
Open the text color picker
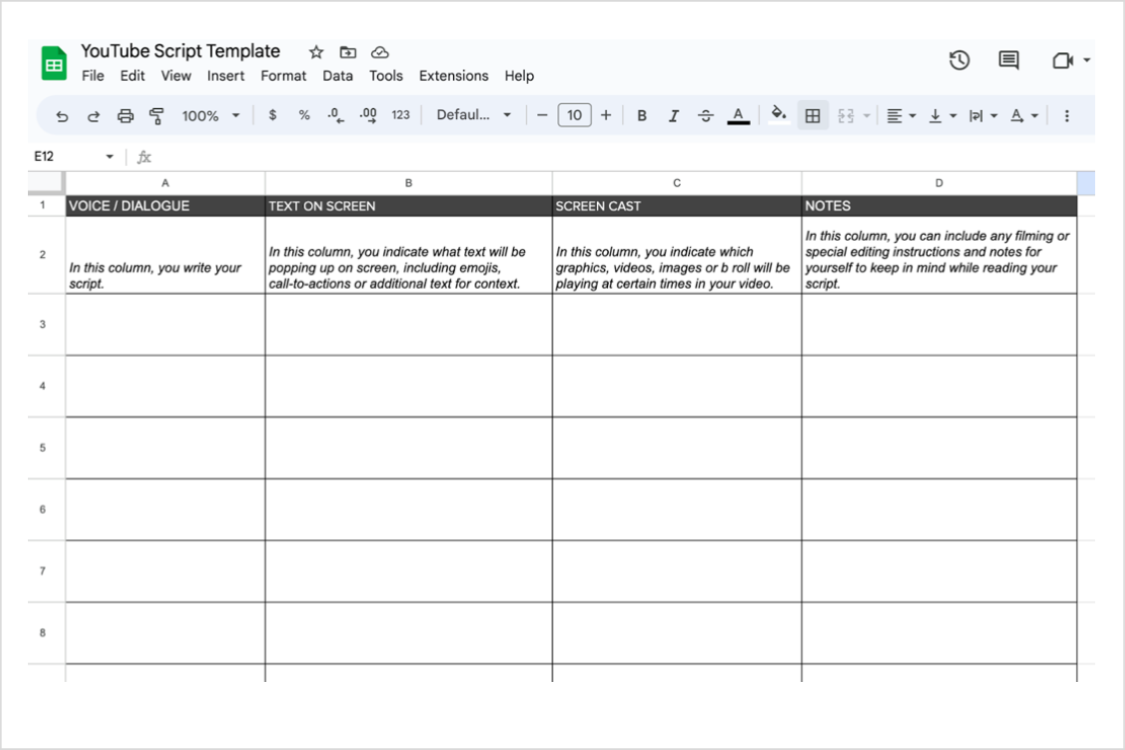[x=738, y=116]
